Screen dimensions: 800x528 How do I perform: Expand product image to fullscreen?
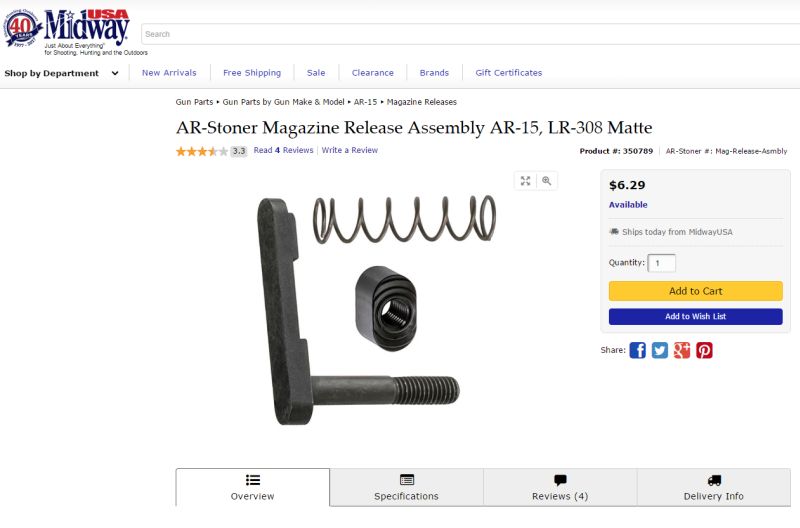tap(526, 181)
